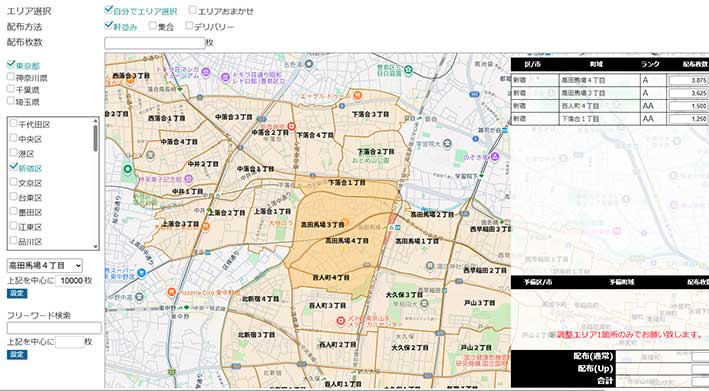Check the エリアおまかせ checkbox
The width and height of the screenshot is (709, 391).
[x=193, y=10]
